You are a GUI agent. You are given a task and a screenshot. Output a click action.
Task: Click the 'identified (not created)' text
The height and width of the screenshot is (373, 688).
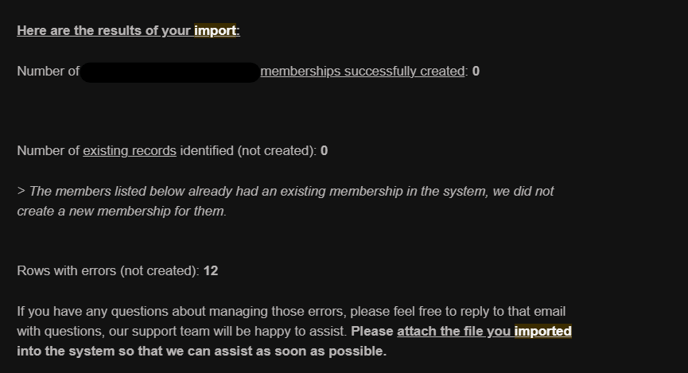[248, 151]
